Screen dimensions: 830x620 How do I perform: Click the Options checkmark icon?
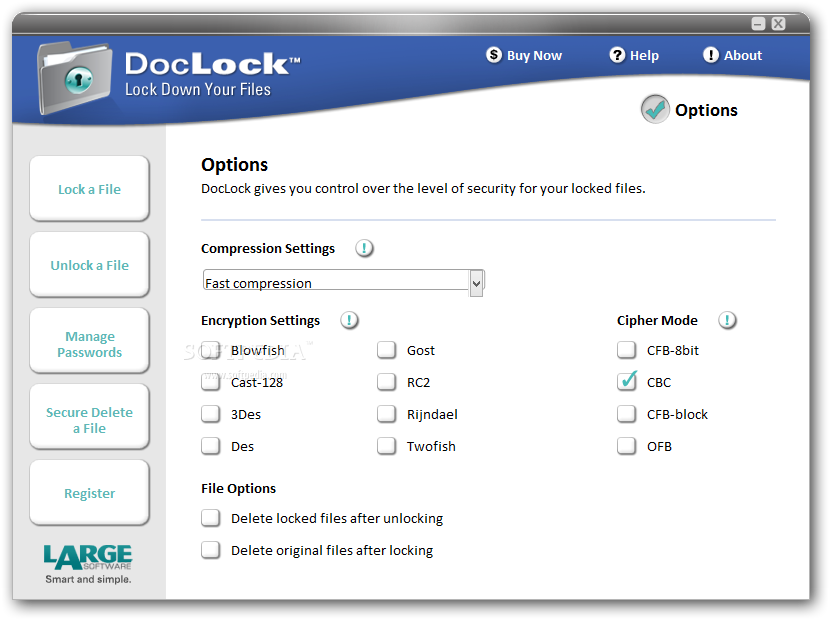pos(655,109)
